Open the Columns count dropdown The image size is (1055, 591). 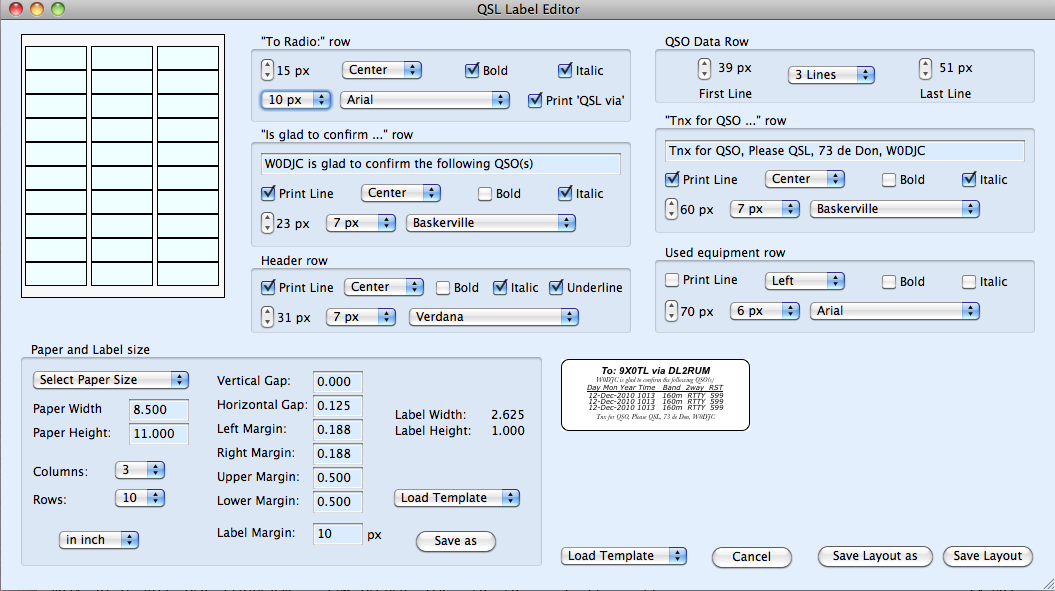(142, 470)
